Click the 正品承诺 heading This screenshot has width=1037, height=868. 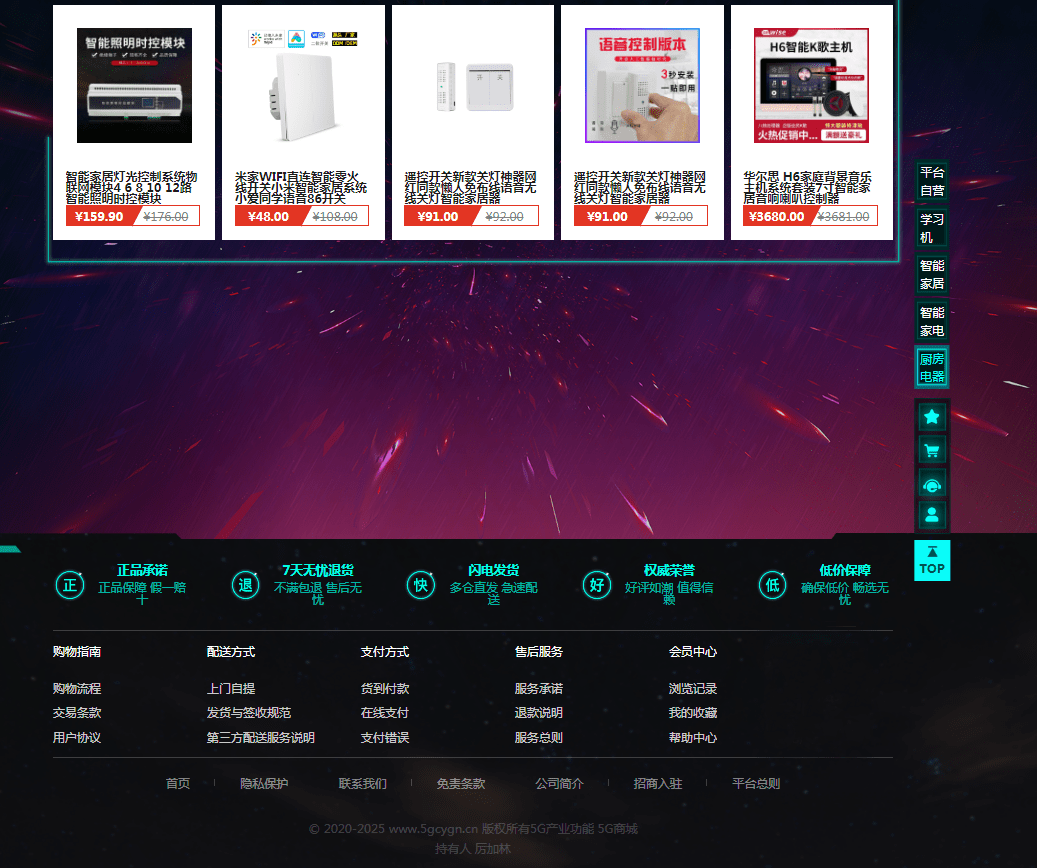(142, 570)
